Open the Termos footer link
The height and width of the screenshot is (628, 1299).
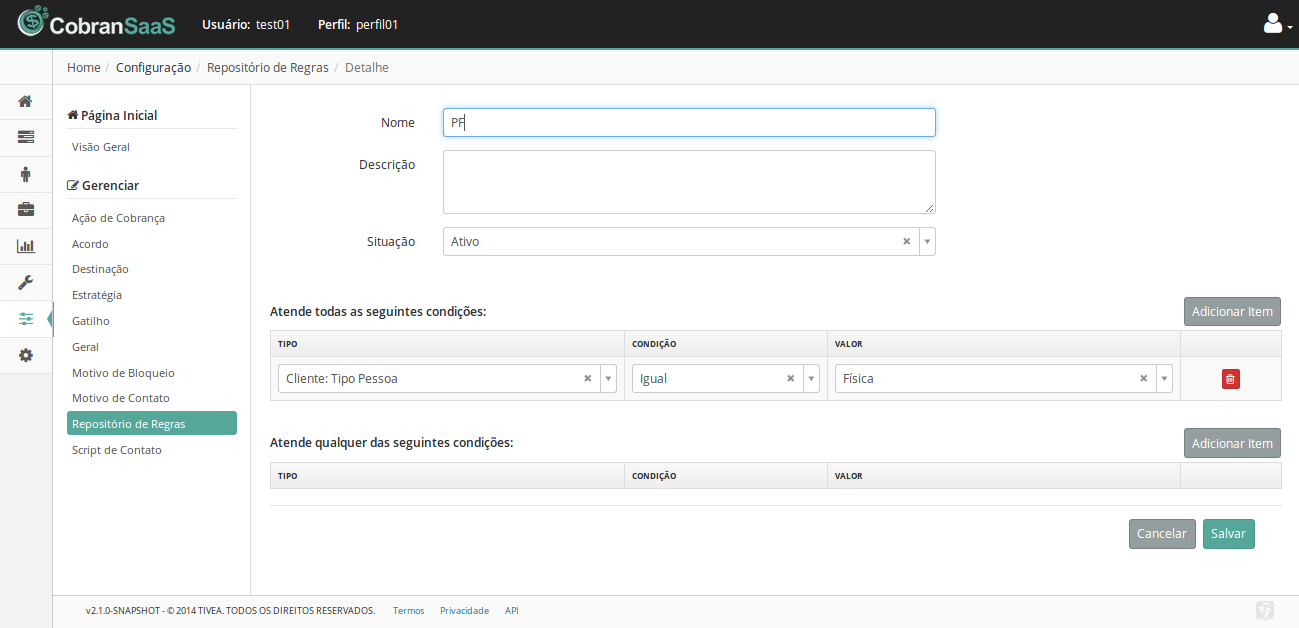(408, 610)
